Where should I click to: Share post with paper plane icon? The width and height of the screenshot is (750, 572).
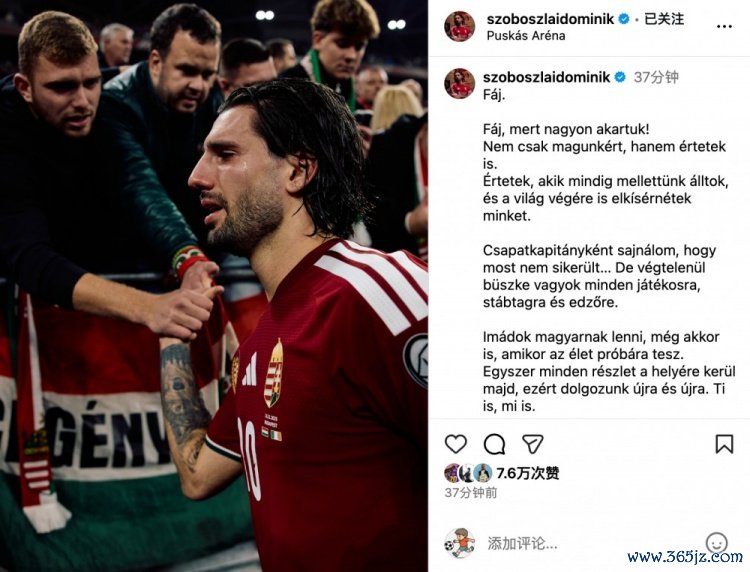[532, 444]
